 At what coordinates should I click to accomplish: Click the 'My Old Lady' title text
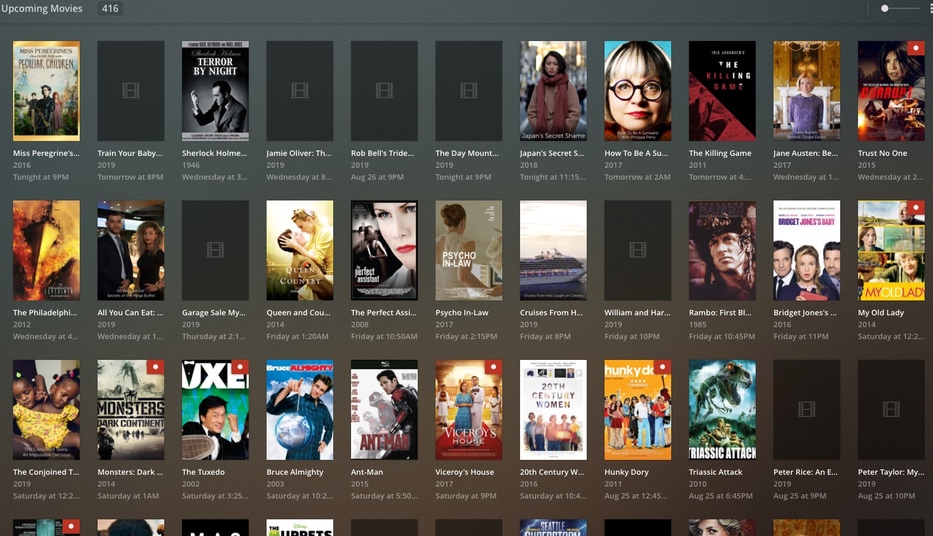881,312
